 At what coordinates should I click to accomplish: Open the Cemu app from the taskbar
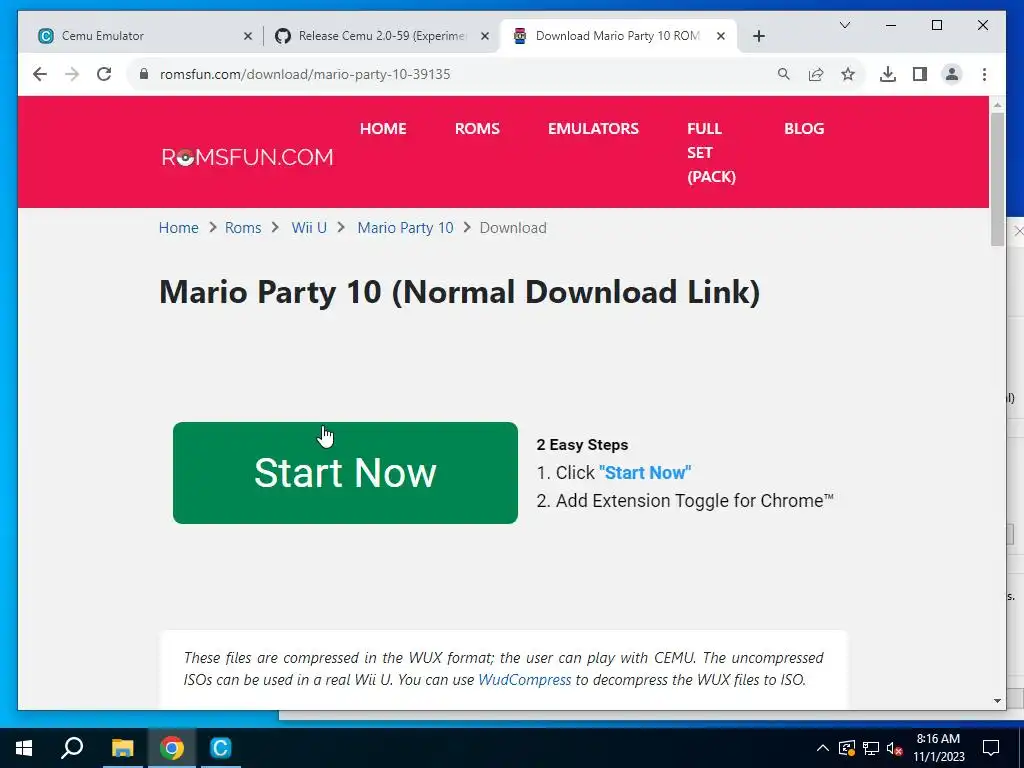[221, 748]
